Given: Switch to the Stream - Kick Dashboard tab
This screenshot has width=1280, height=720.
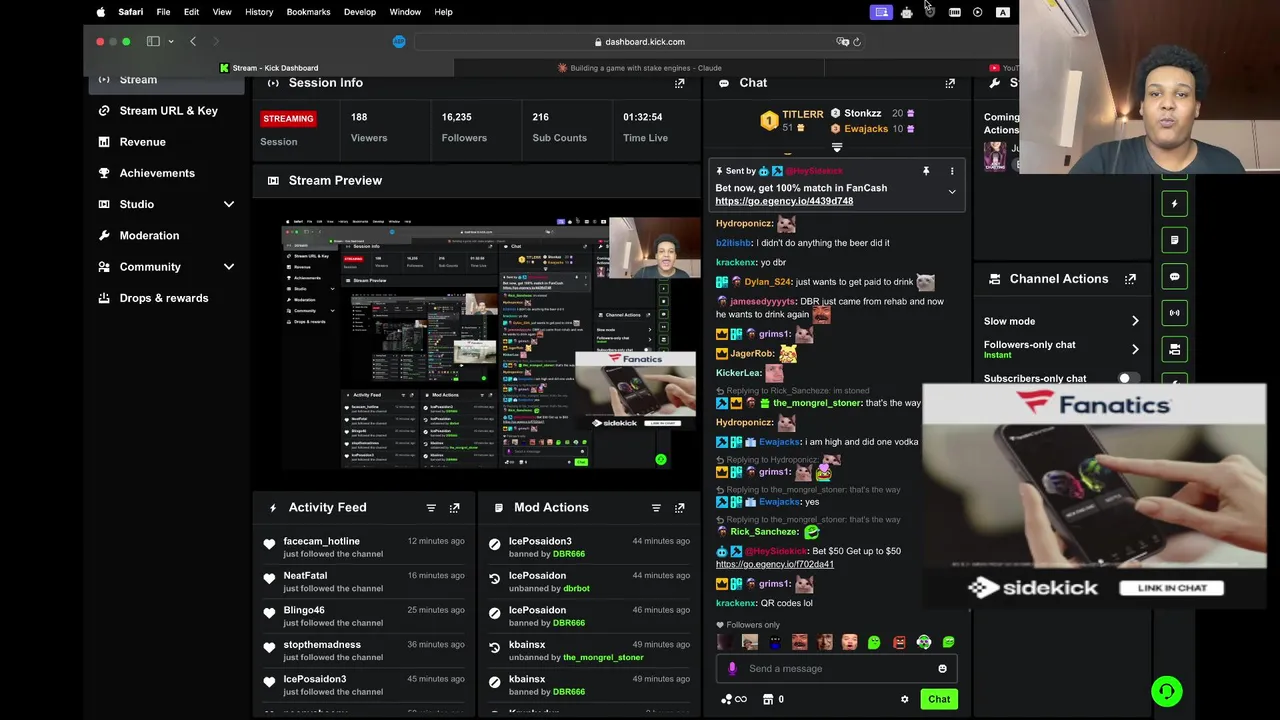Looking at the screenshot, I should [x=269, y=68].
